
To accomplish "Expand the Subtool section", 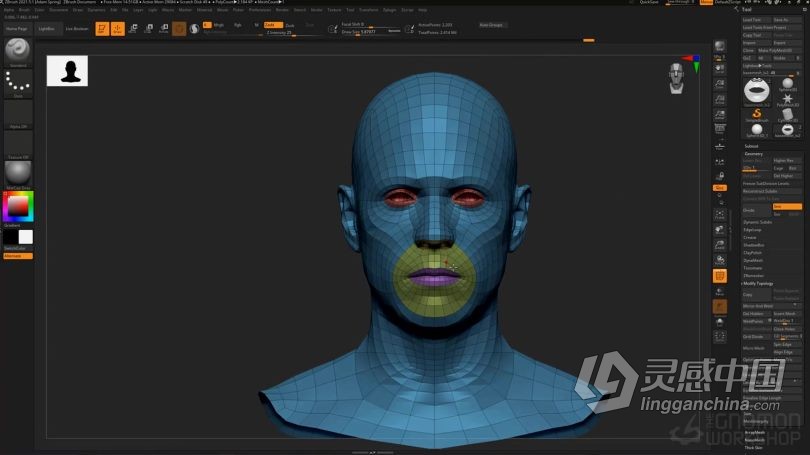I will [x=752, y=146].
